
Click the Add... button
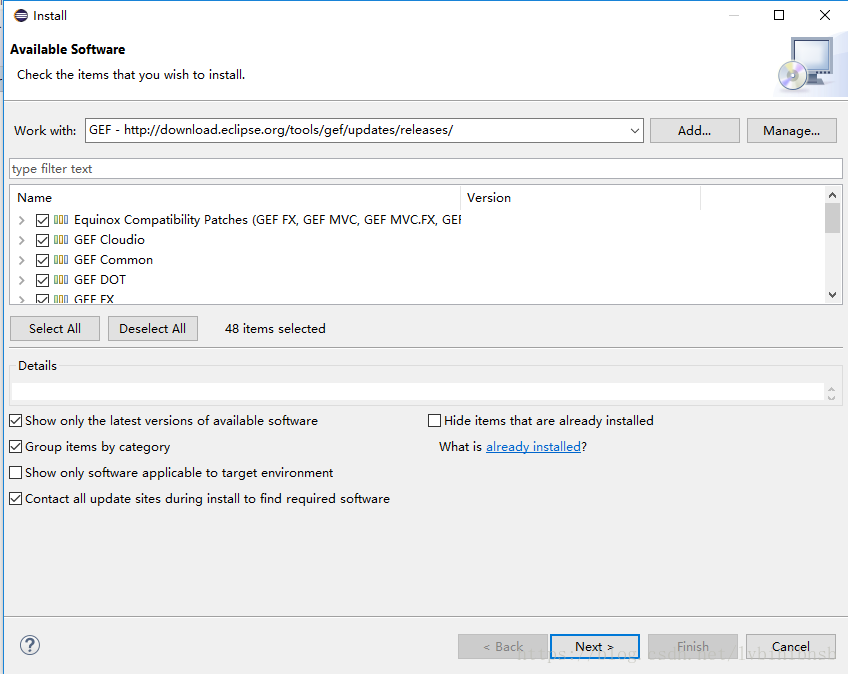(694, 130)
